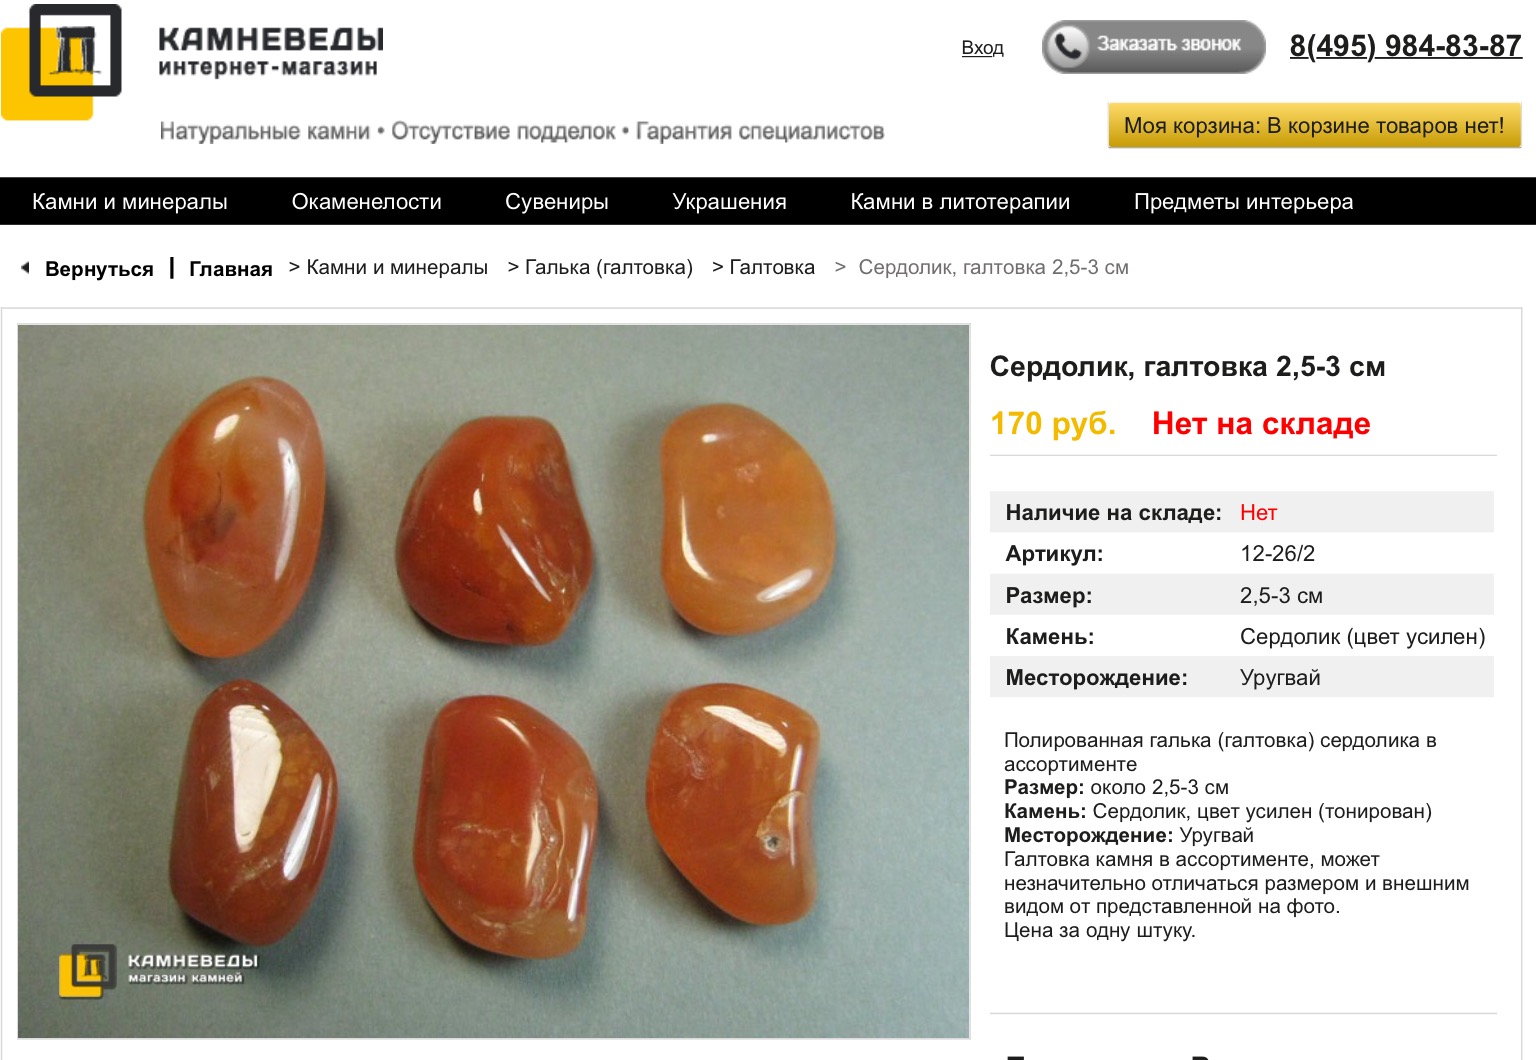Click the КАМНЕВЕДЫ интернет-магазин site title
This screenshot has height=1060, width=1536.
(271, 52)
